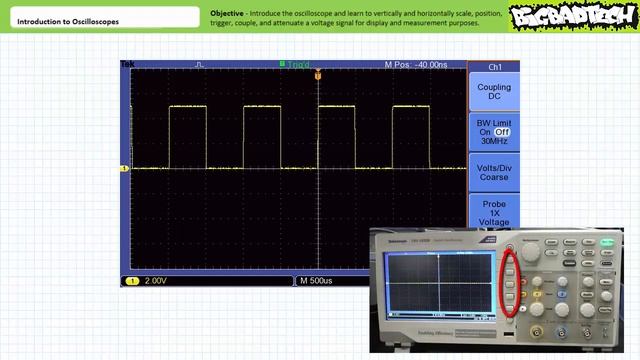Select the Volts/Div Coarse softkey
Viewport: 640px width, 360px height.
(x=494, y=173)
